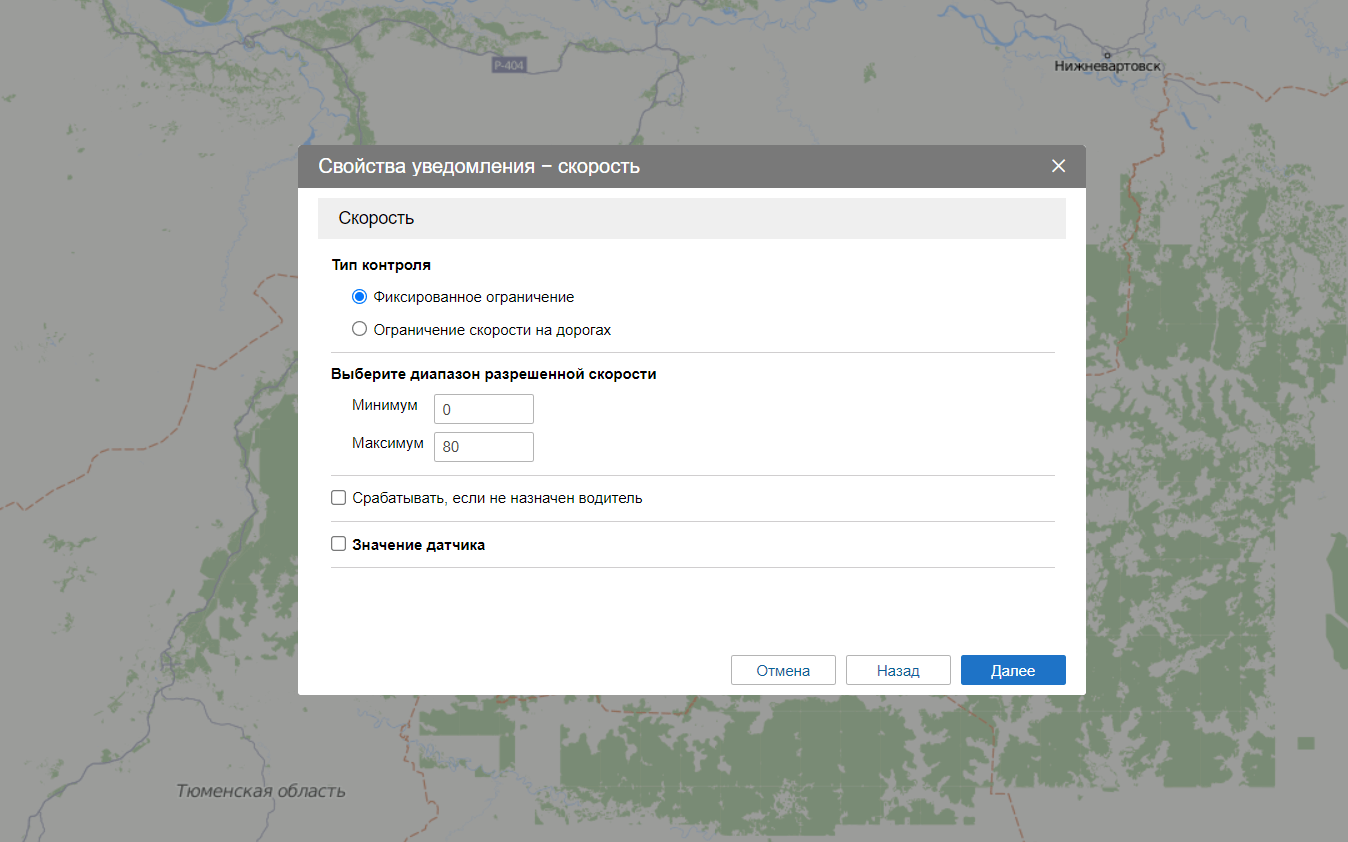Click the Минимум text label
Viewport: 1348px width, 842px height.
tap(385, 405)
